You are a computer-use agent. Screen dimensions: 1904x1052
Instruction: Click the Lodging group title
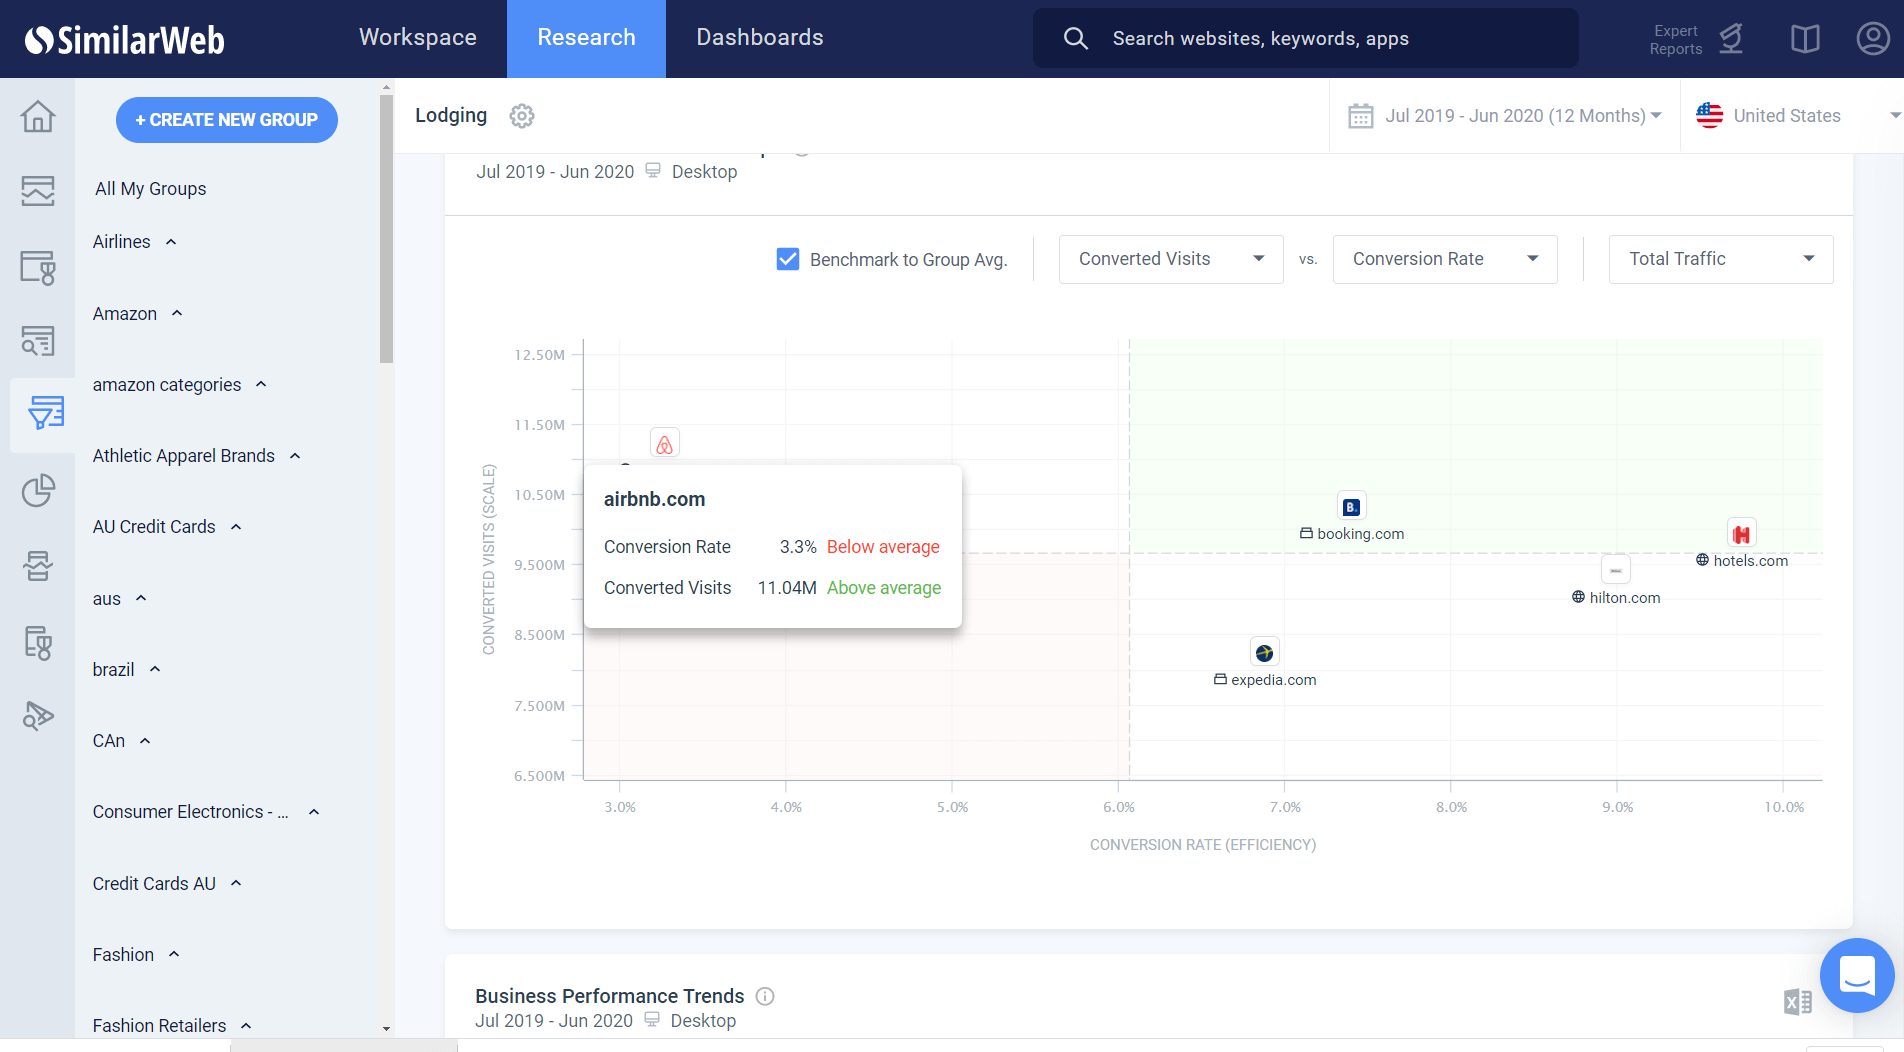(451, 116)
